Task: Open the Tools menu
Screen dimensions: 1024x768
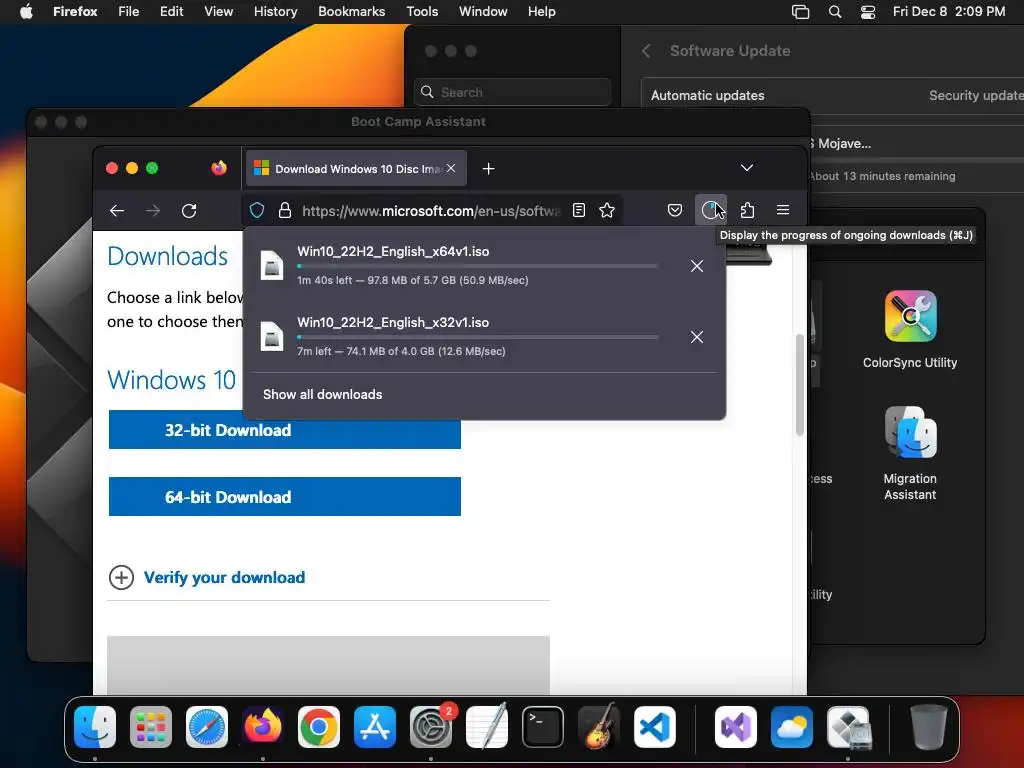Action: point(422,12)
